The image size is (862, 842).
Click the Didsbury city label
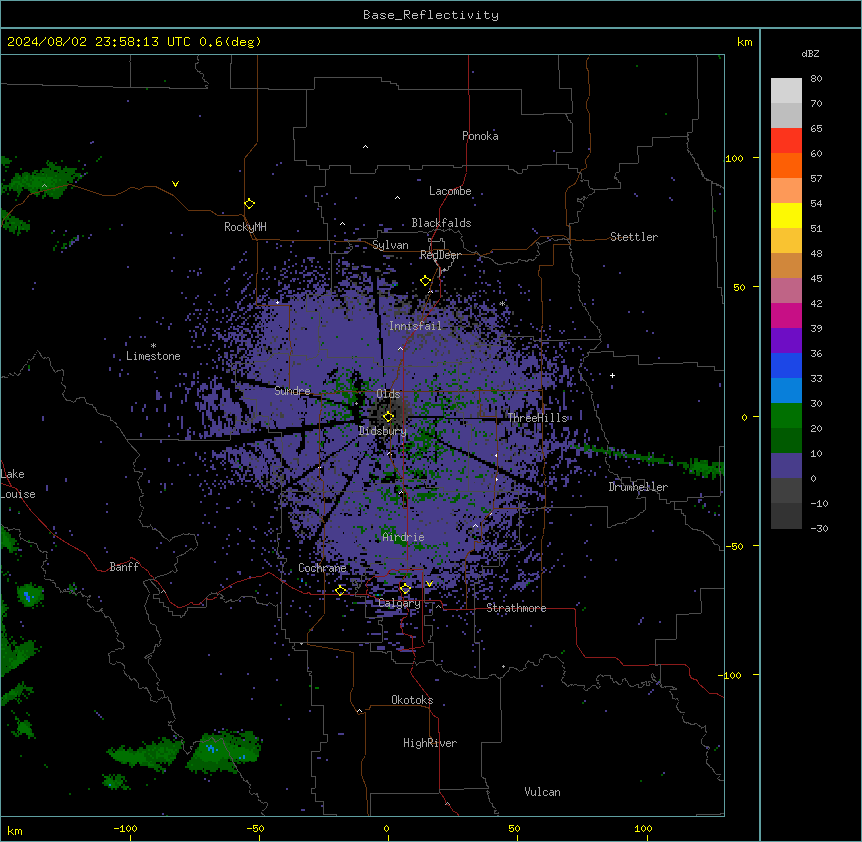[x=383, y=431]
